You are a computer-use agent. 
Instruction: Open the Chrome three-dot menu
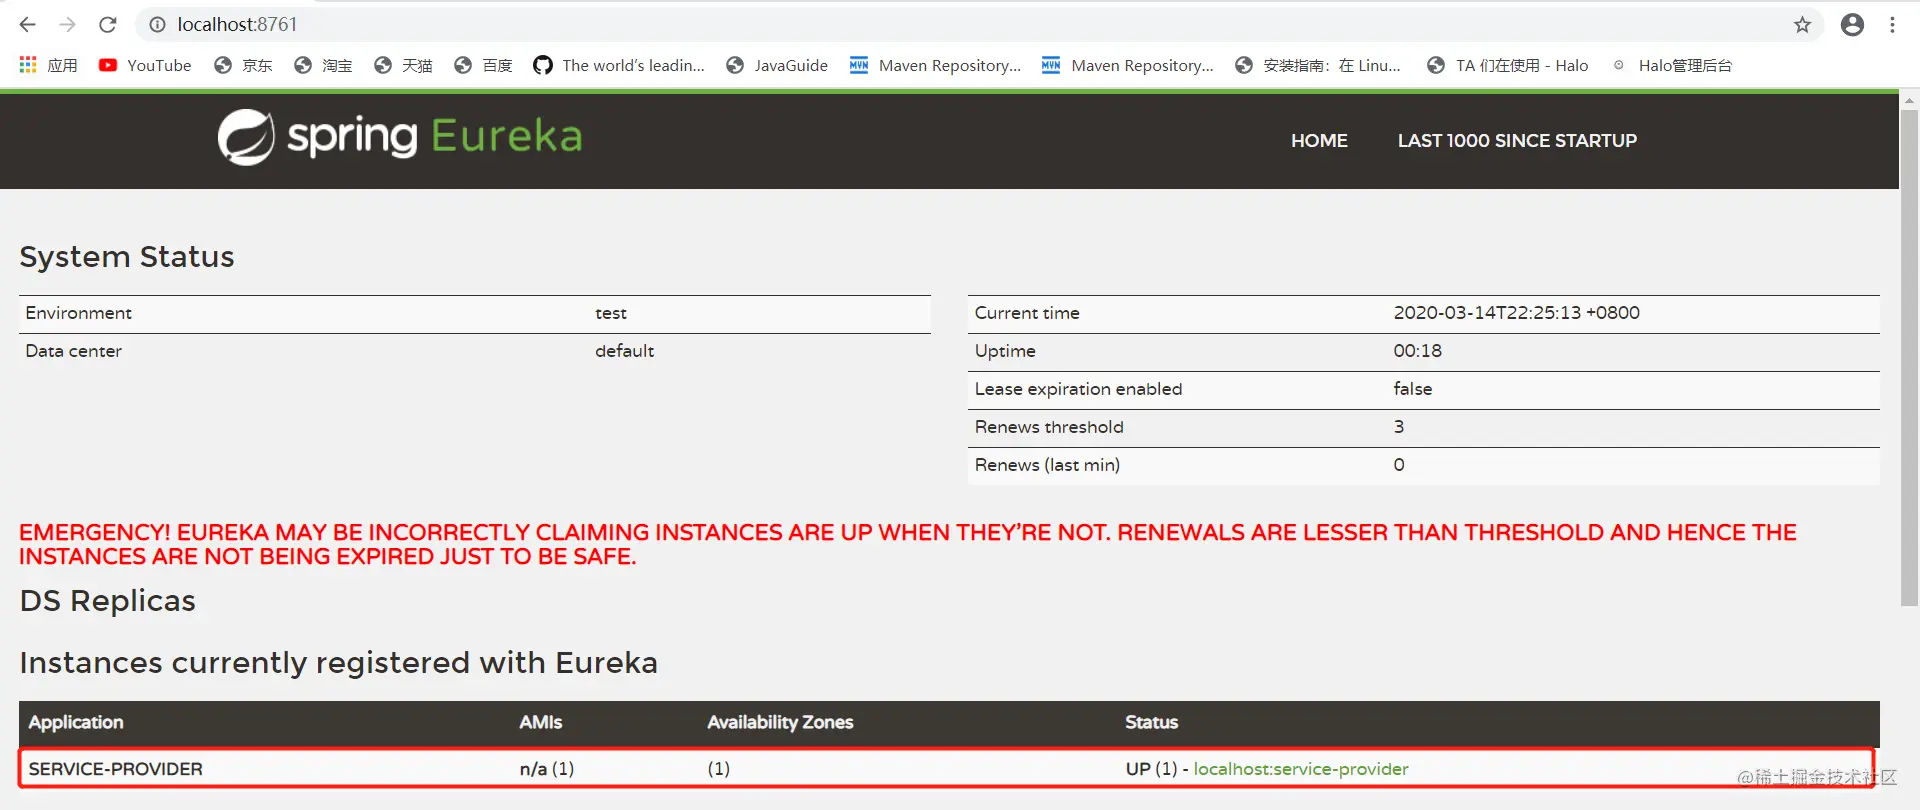tap(1892, 25)
